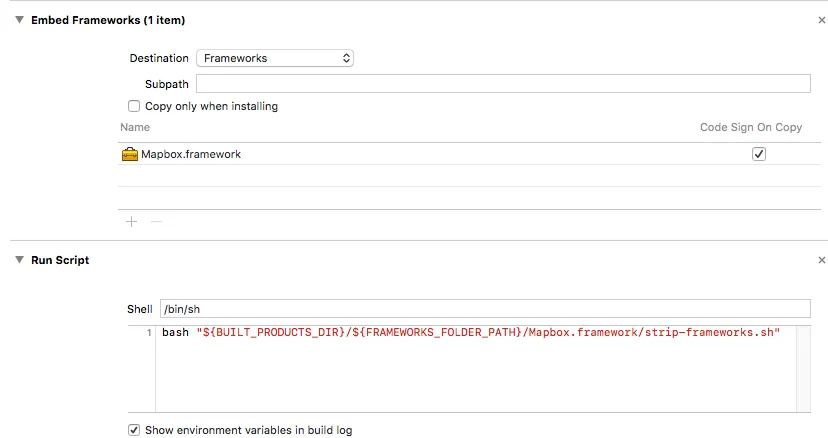
Task: Add a framework with the plus button
Action: point(131,221)
